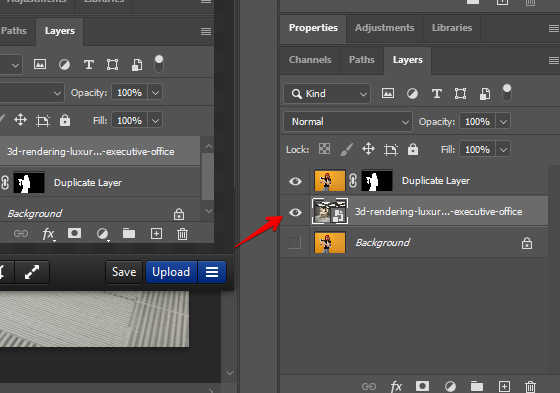
Task: Click the expand fullscreen arrows button
Action: coord(32,272)
